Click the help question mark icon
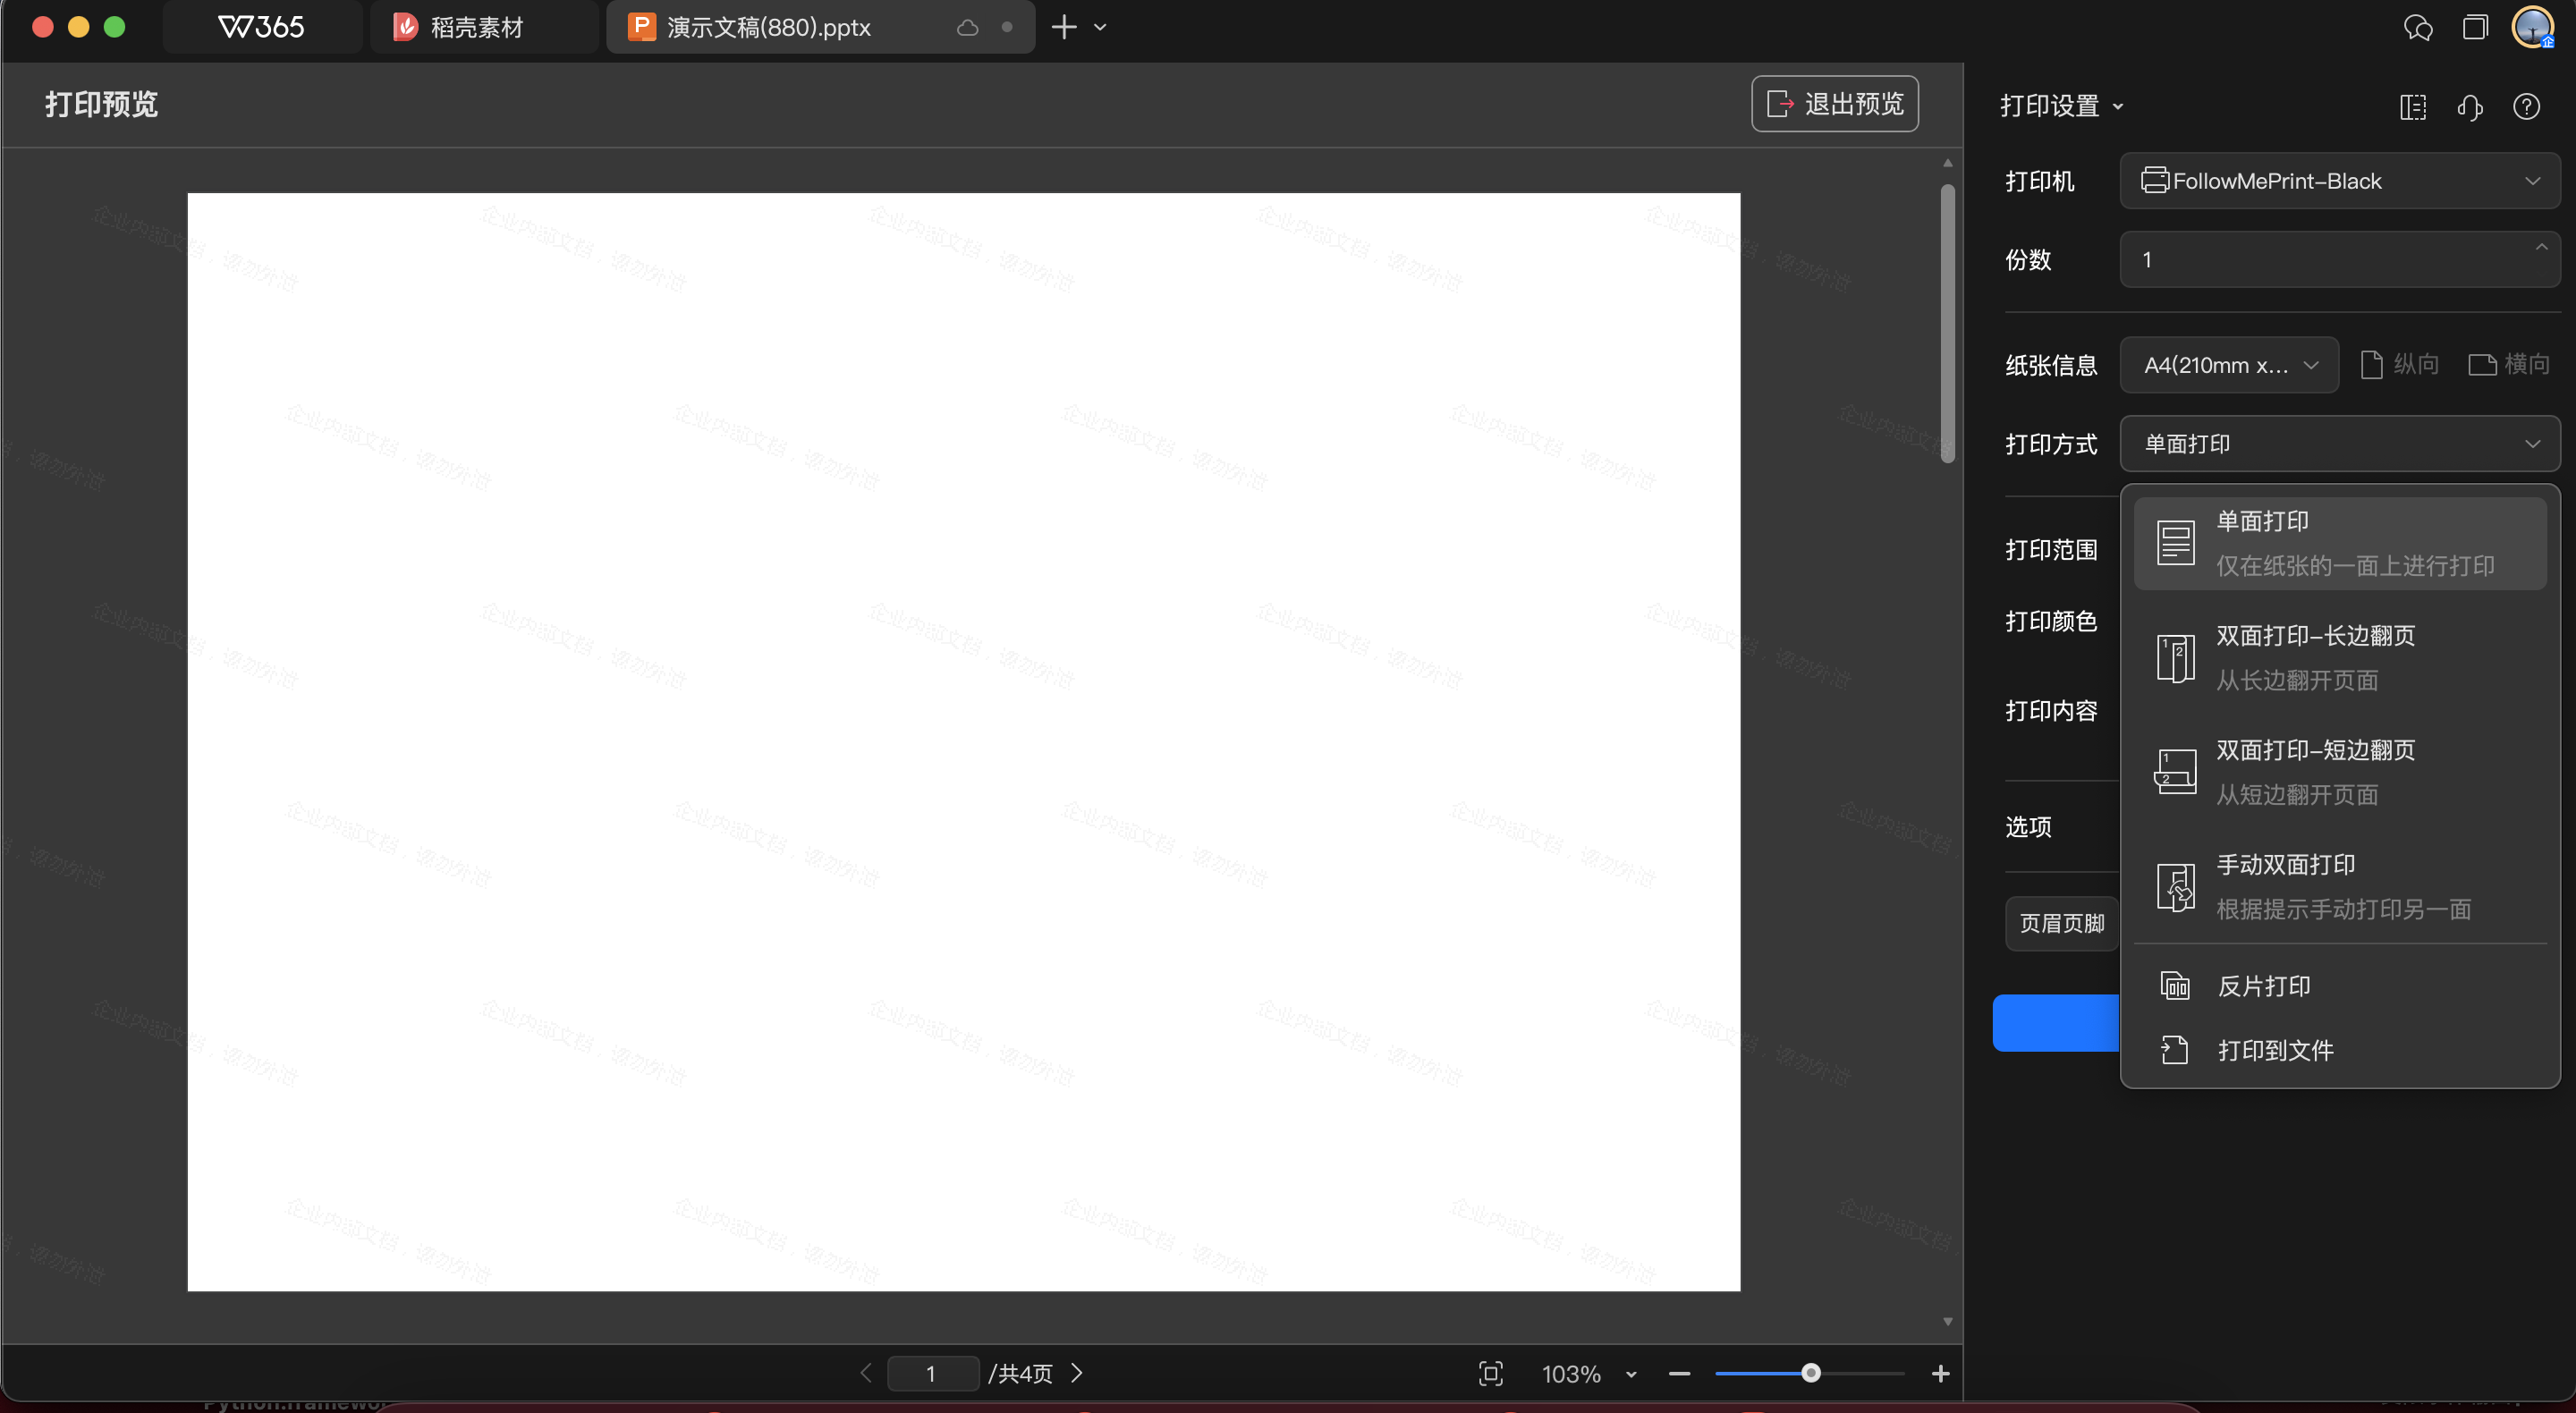Screen dimensions: 2576x1413 [x=2526, y=106]
